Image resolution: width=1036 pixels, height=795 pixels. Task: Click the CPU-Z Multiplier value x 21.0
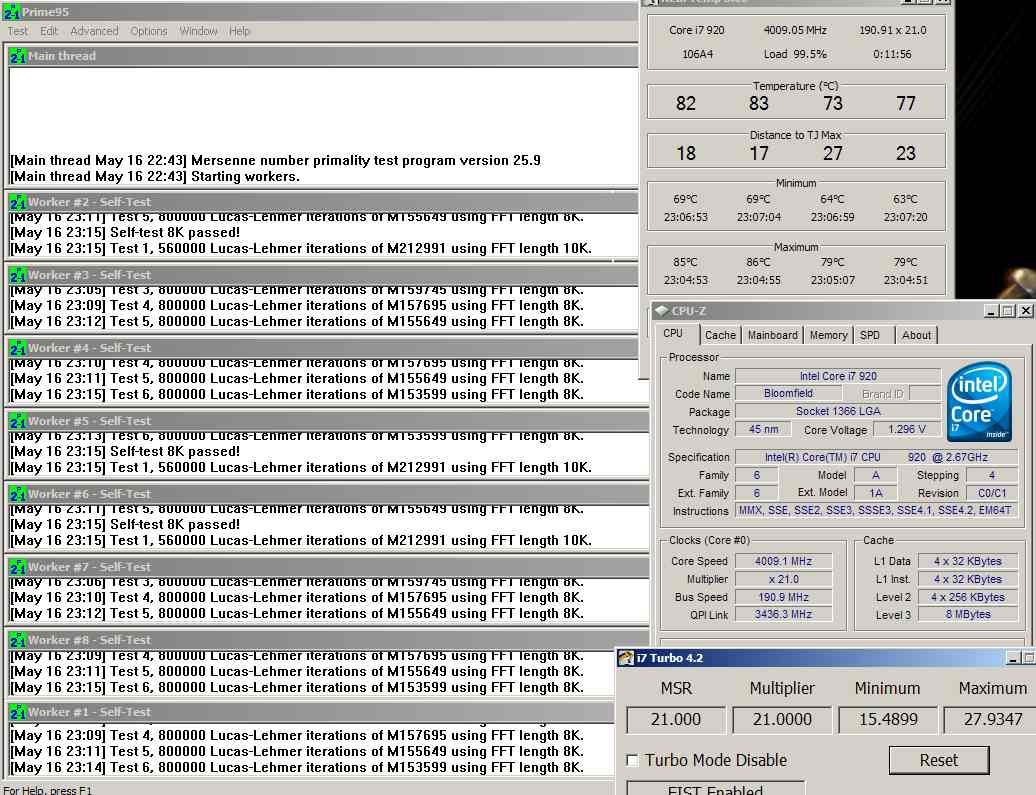783,580
